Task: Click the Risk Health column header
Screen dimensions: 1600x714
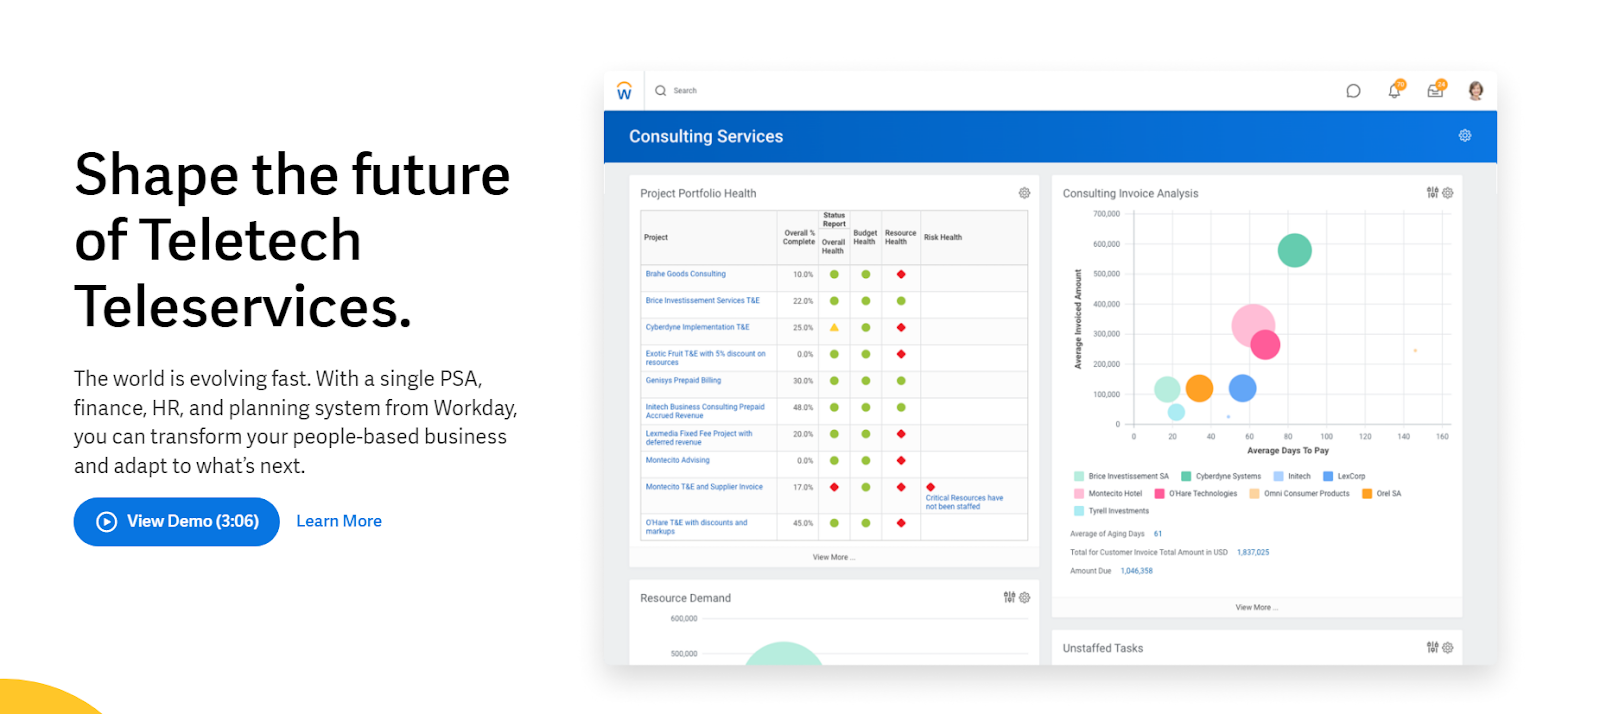Action: pos(943,238)
